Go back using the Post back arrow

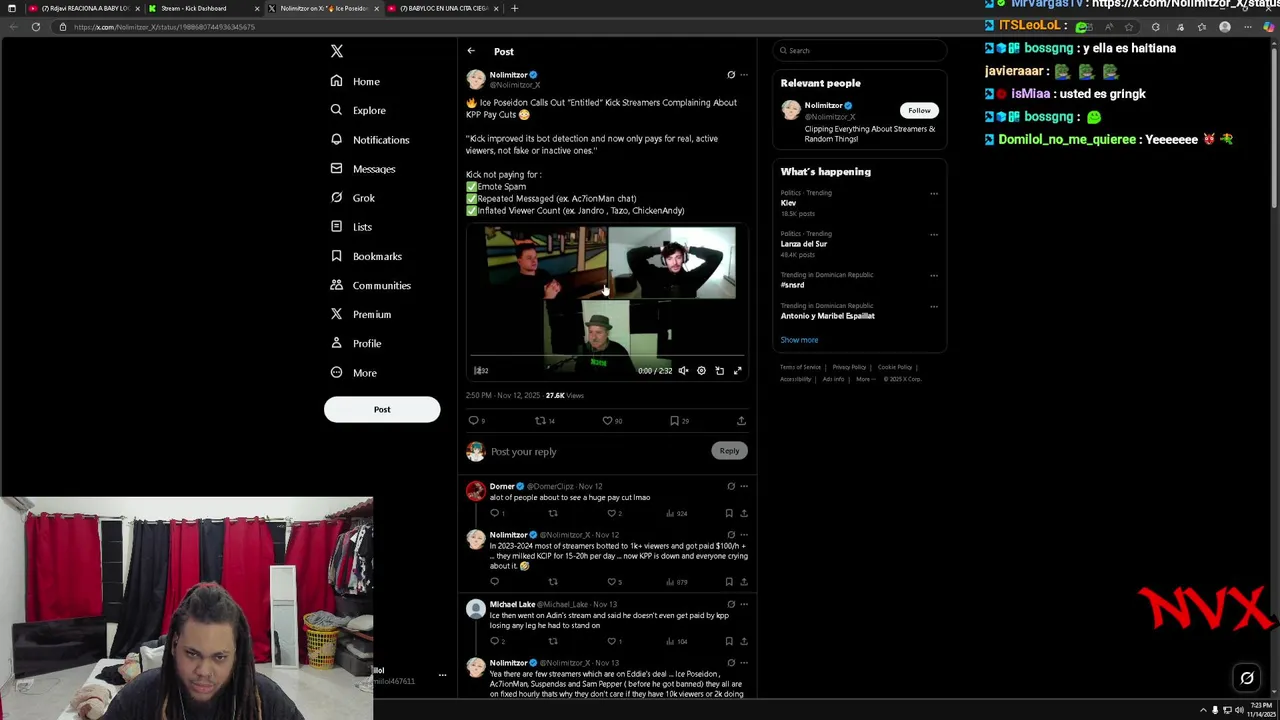(x=471, y=51)
